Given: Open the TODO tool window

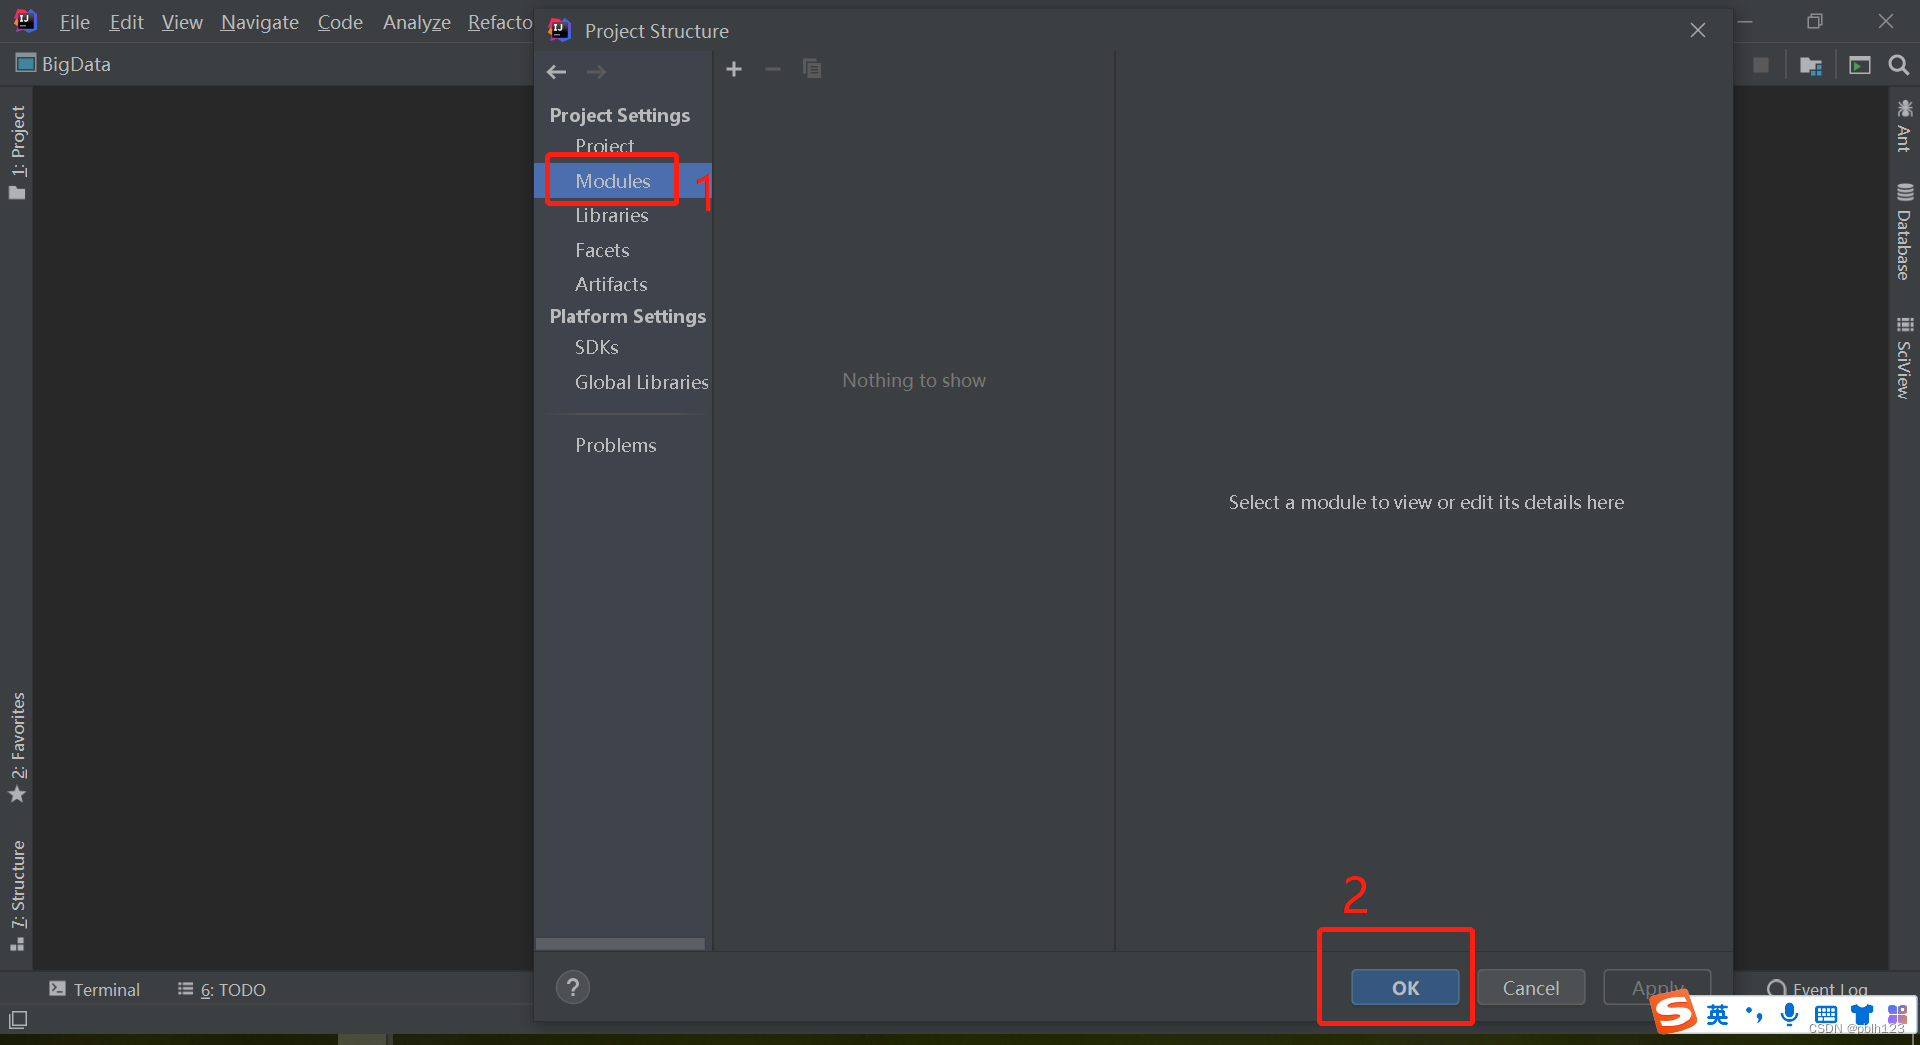Looking at the screenshot, I should click(222, 989).
